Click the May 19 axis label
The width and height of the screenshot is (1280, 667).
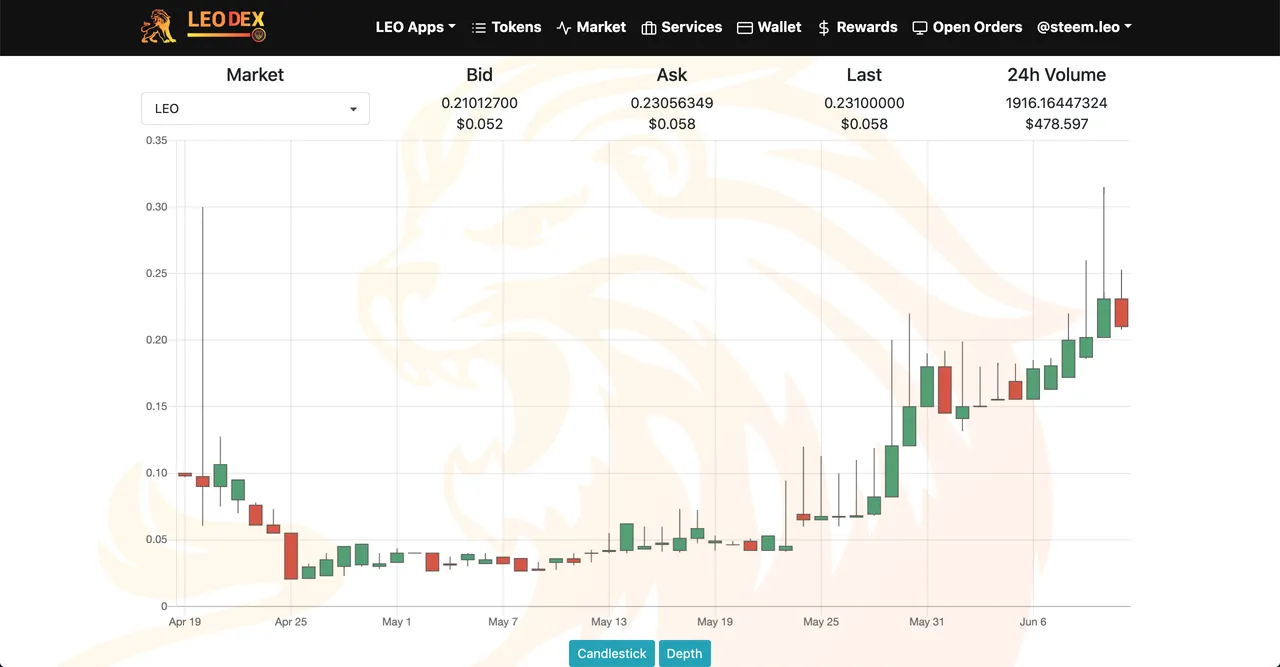click(715, 622)
